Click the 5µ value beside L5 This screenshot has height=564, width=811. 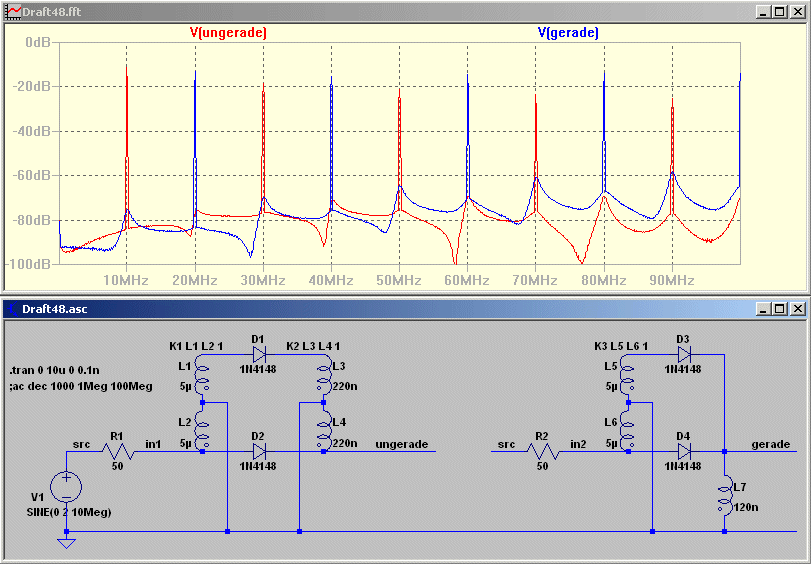612,387
